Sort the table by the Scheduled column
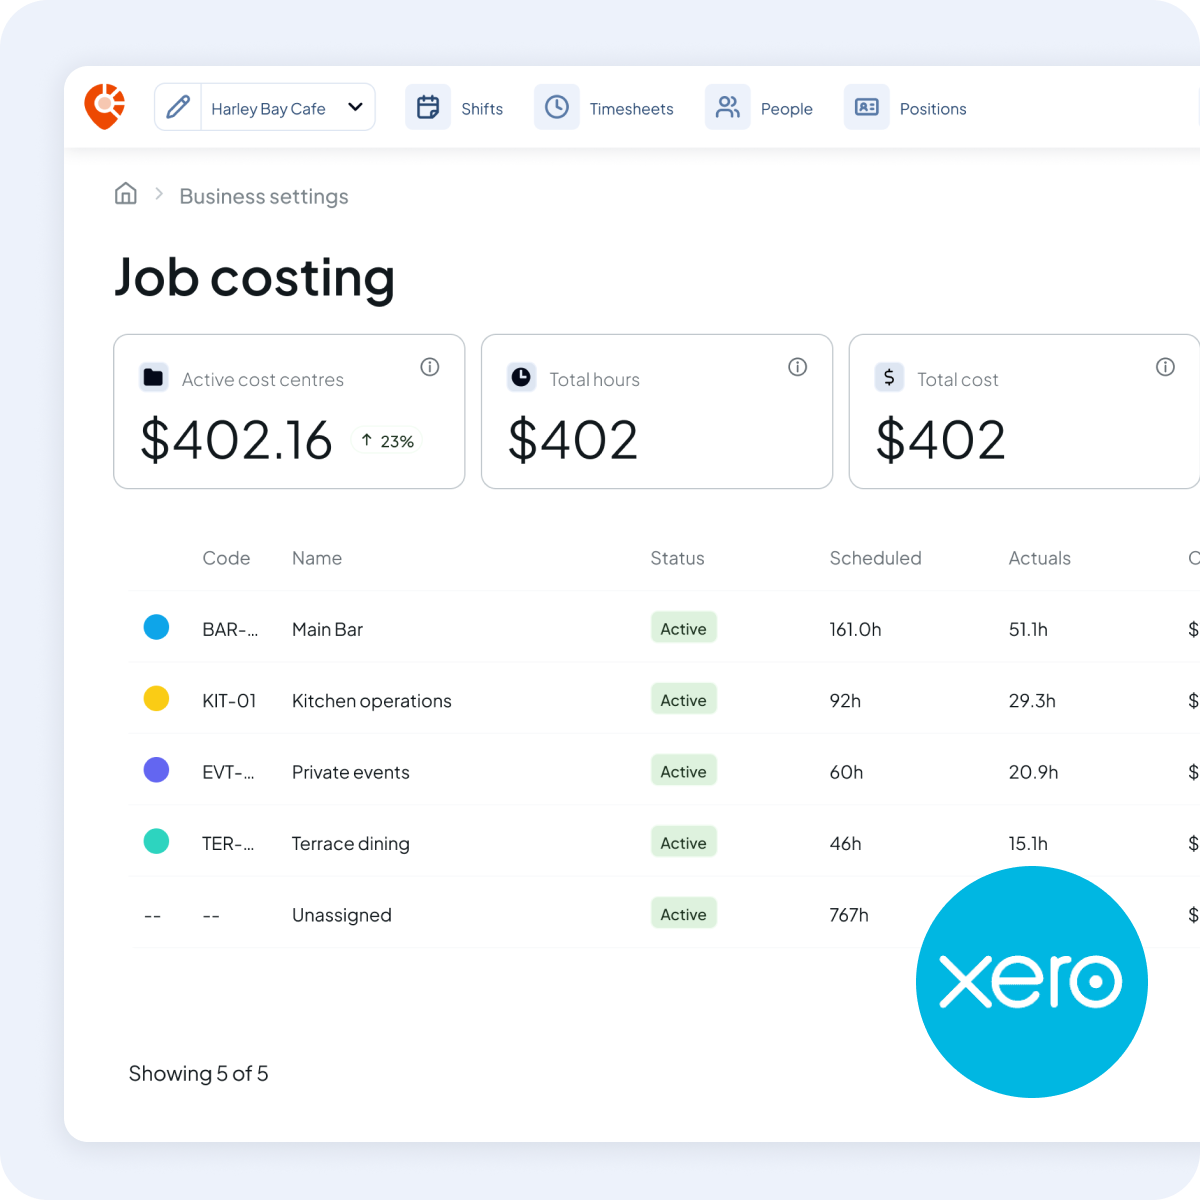 (875, 558)
